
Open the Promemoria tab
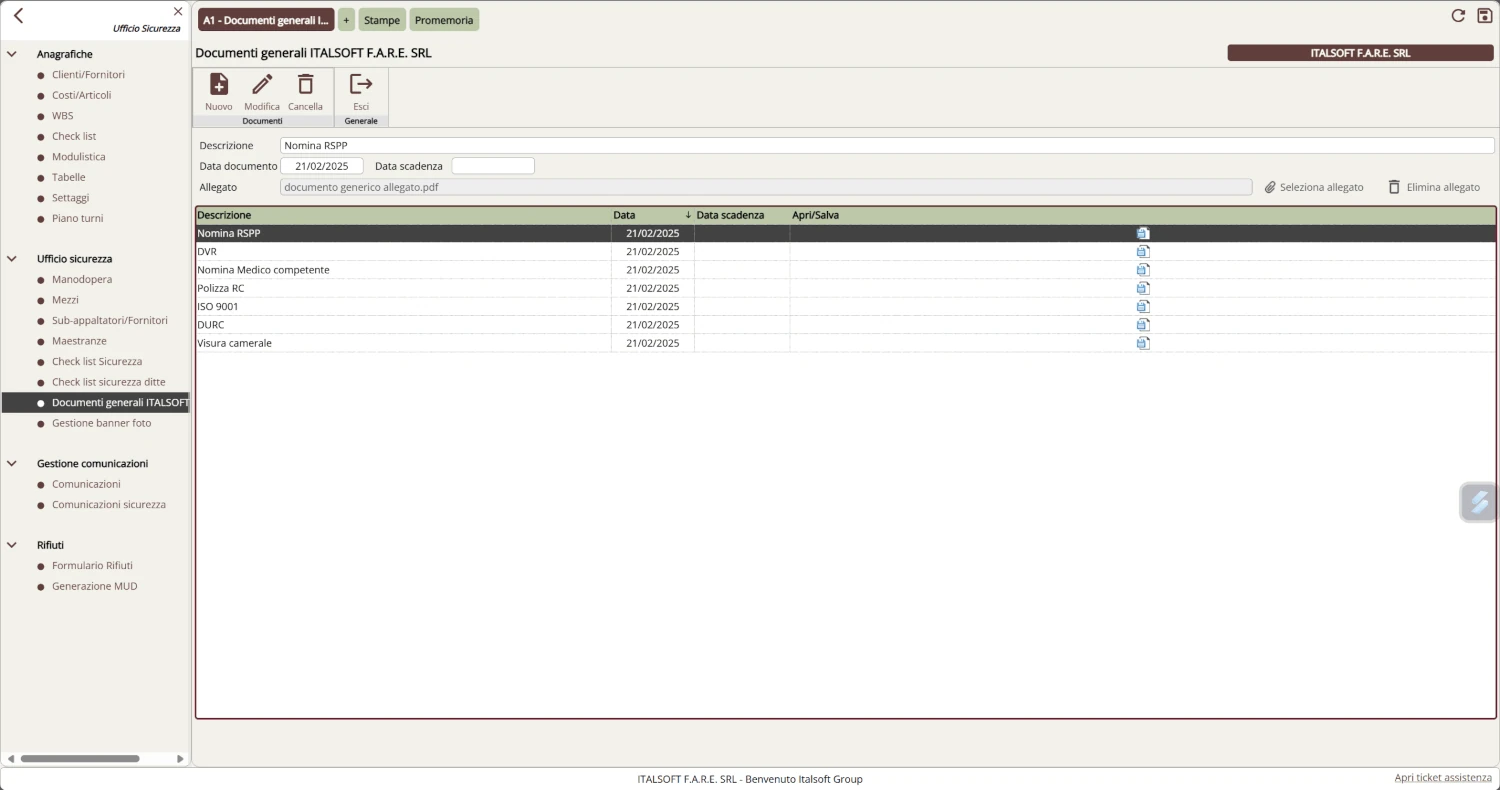[444, 20]
